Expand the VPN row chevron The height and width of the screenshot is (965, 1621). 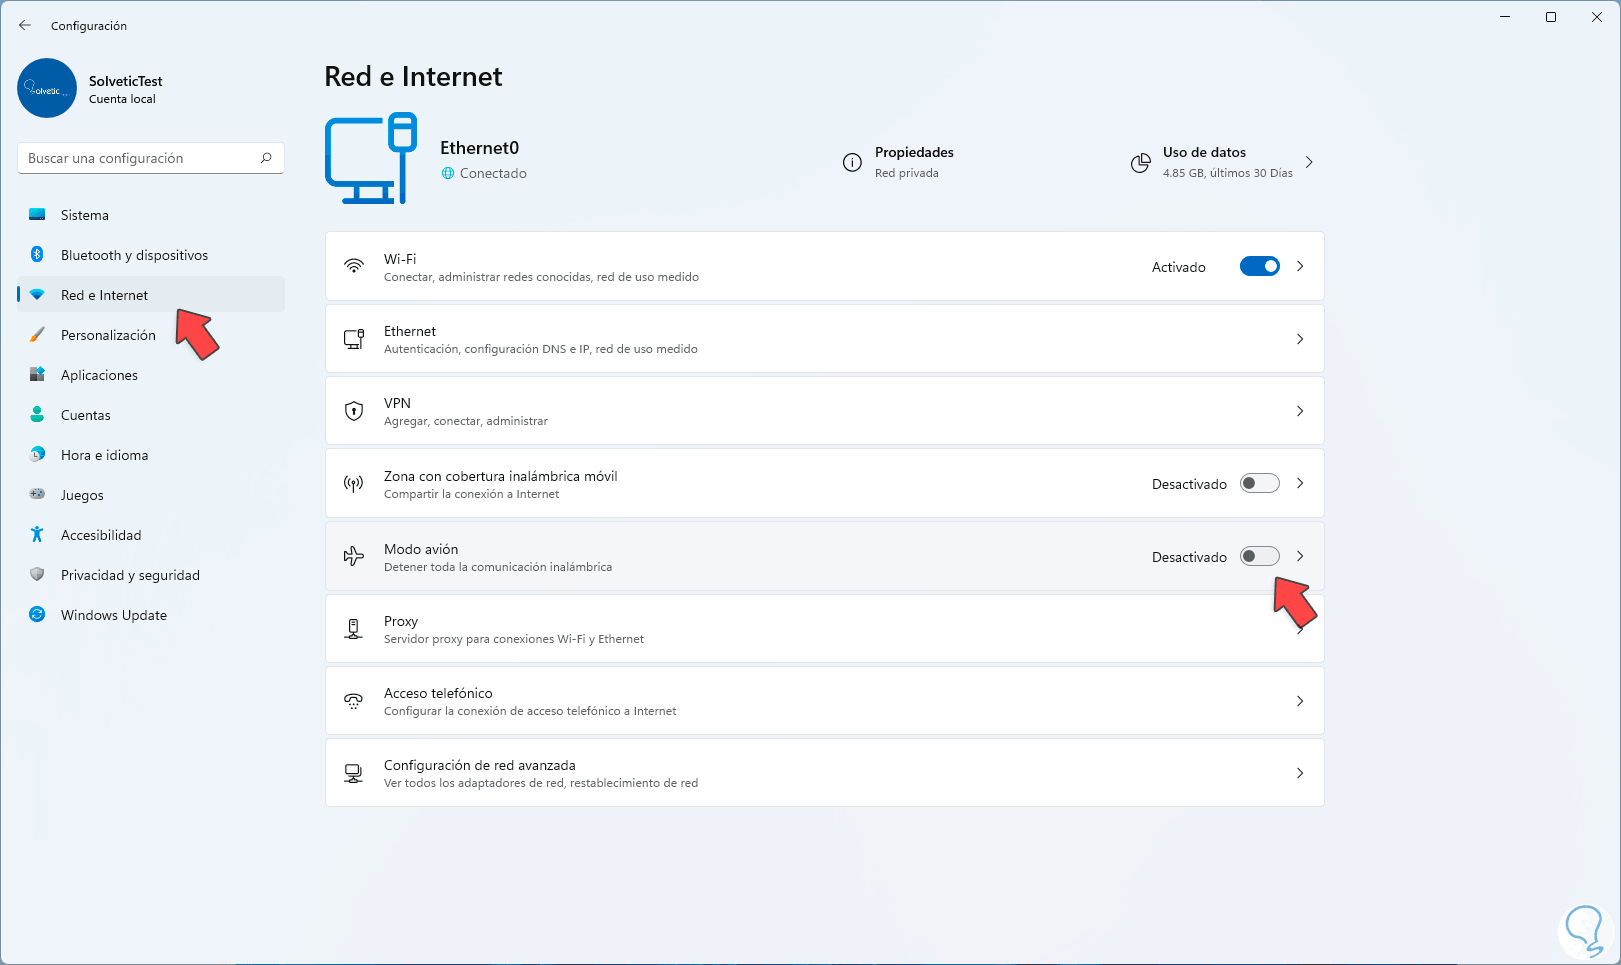(x=1300, y=411)
